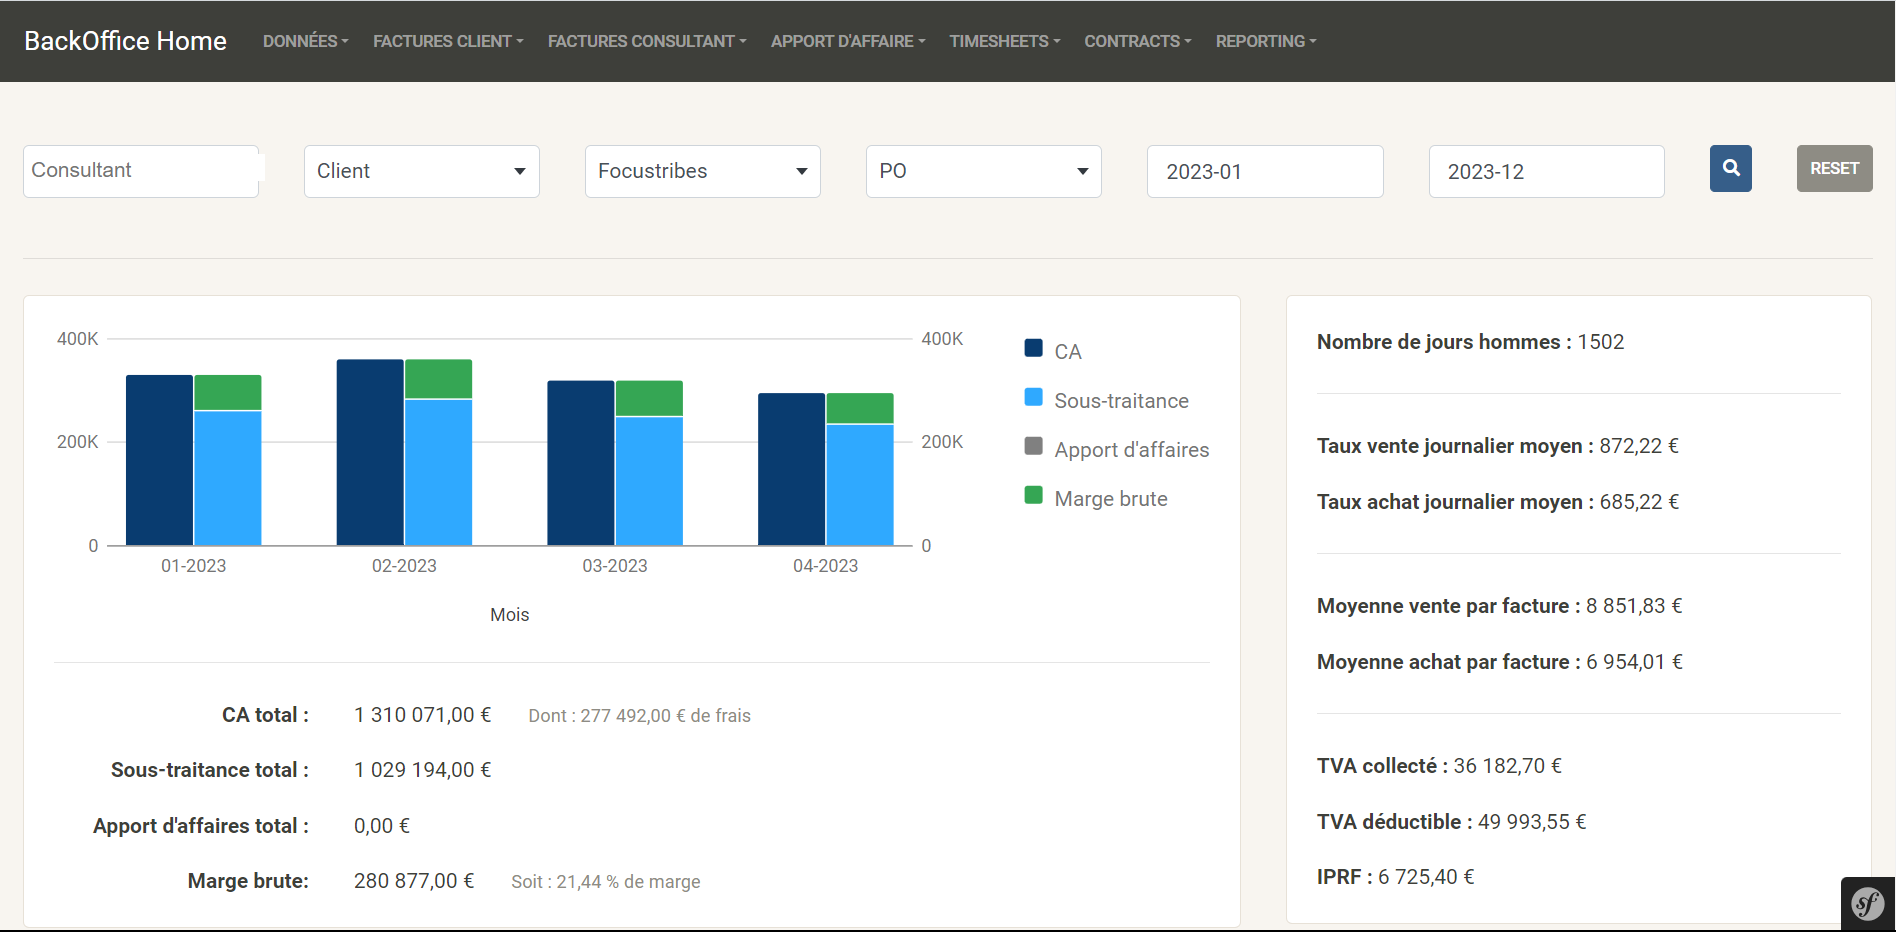Toggle the Marge brute legend swatch
The height and width of the screenshot is (932, 1896).
click(x=1034, y=495)
